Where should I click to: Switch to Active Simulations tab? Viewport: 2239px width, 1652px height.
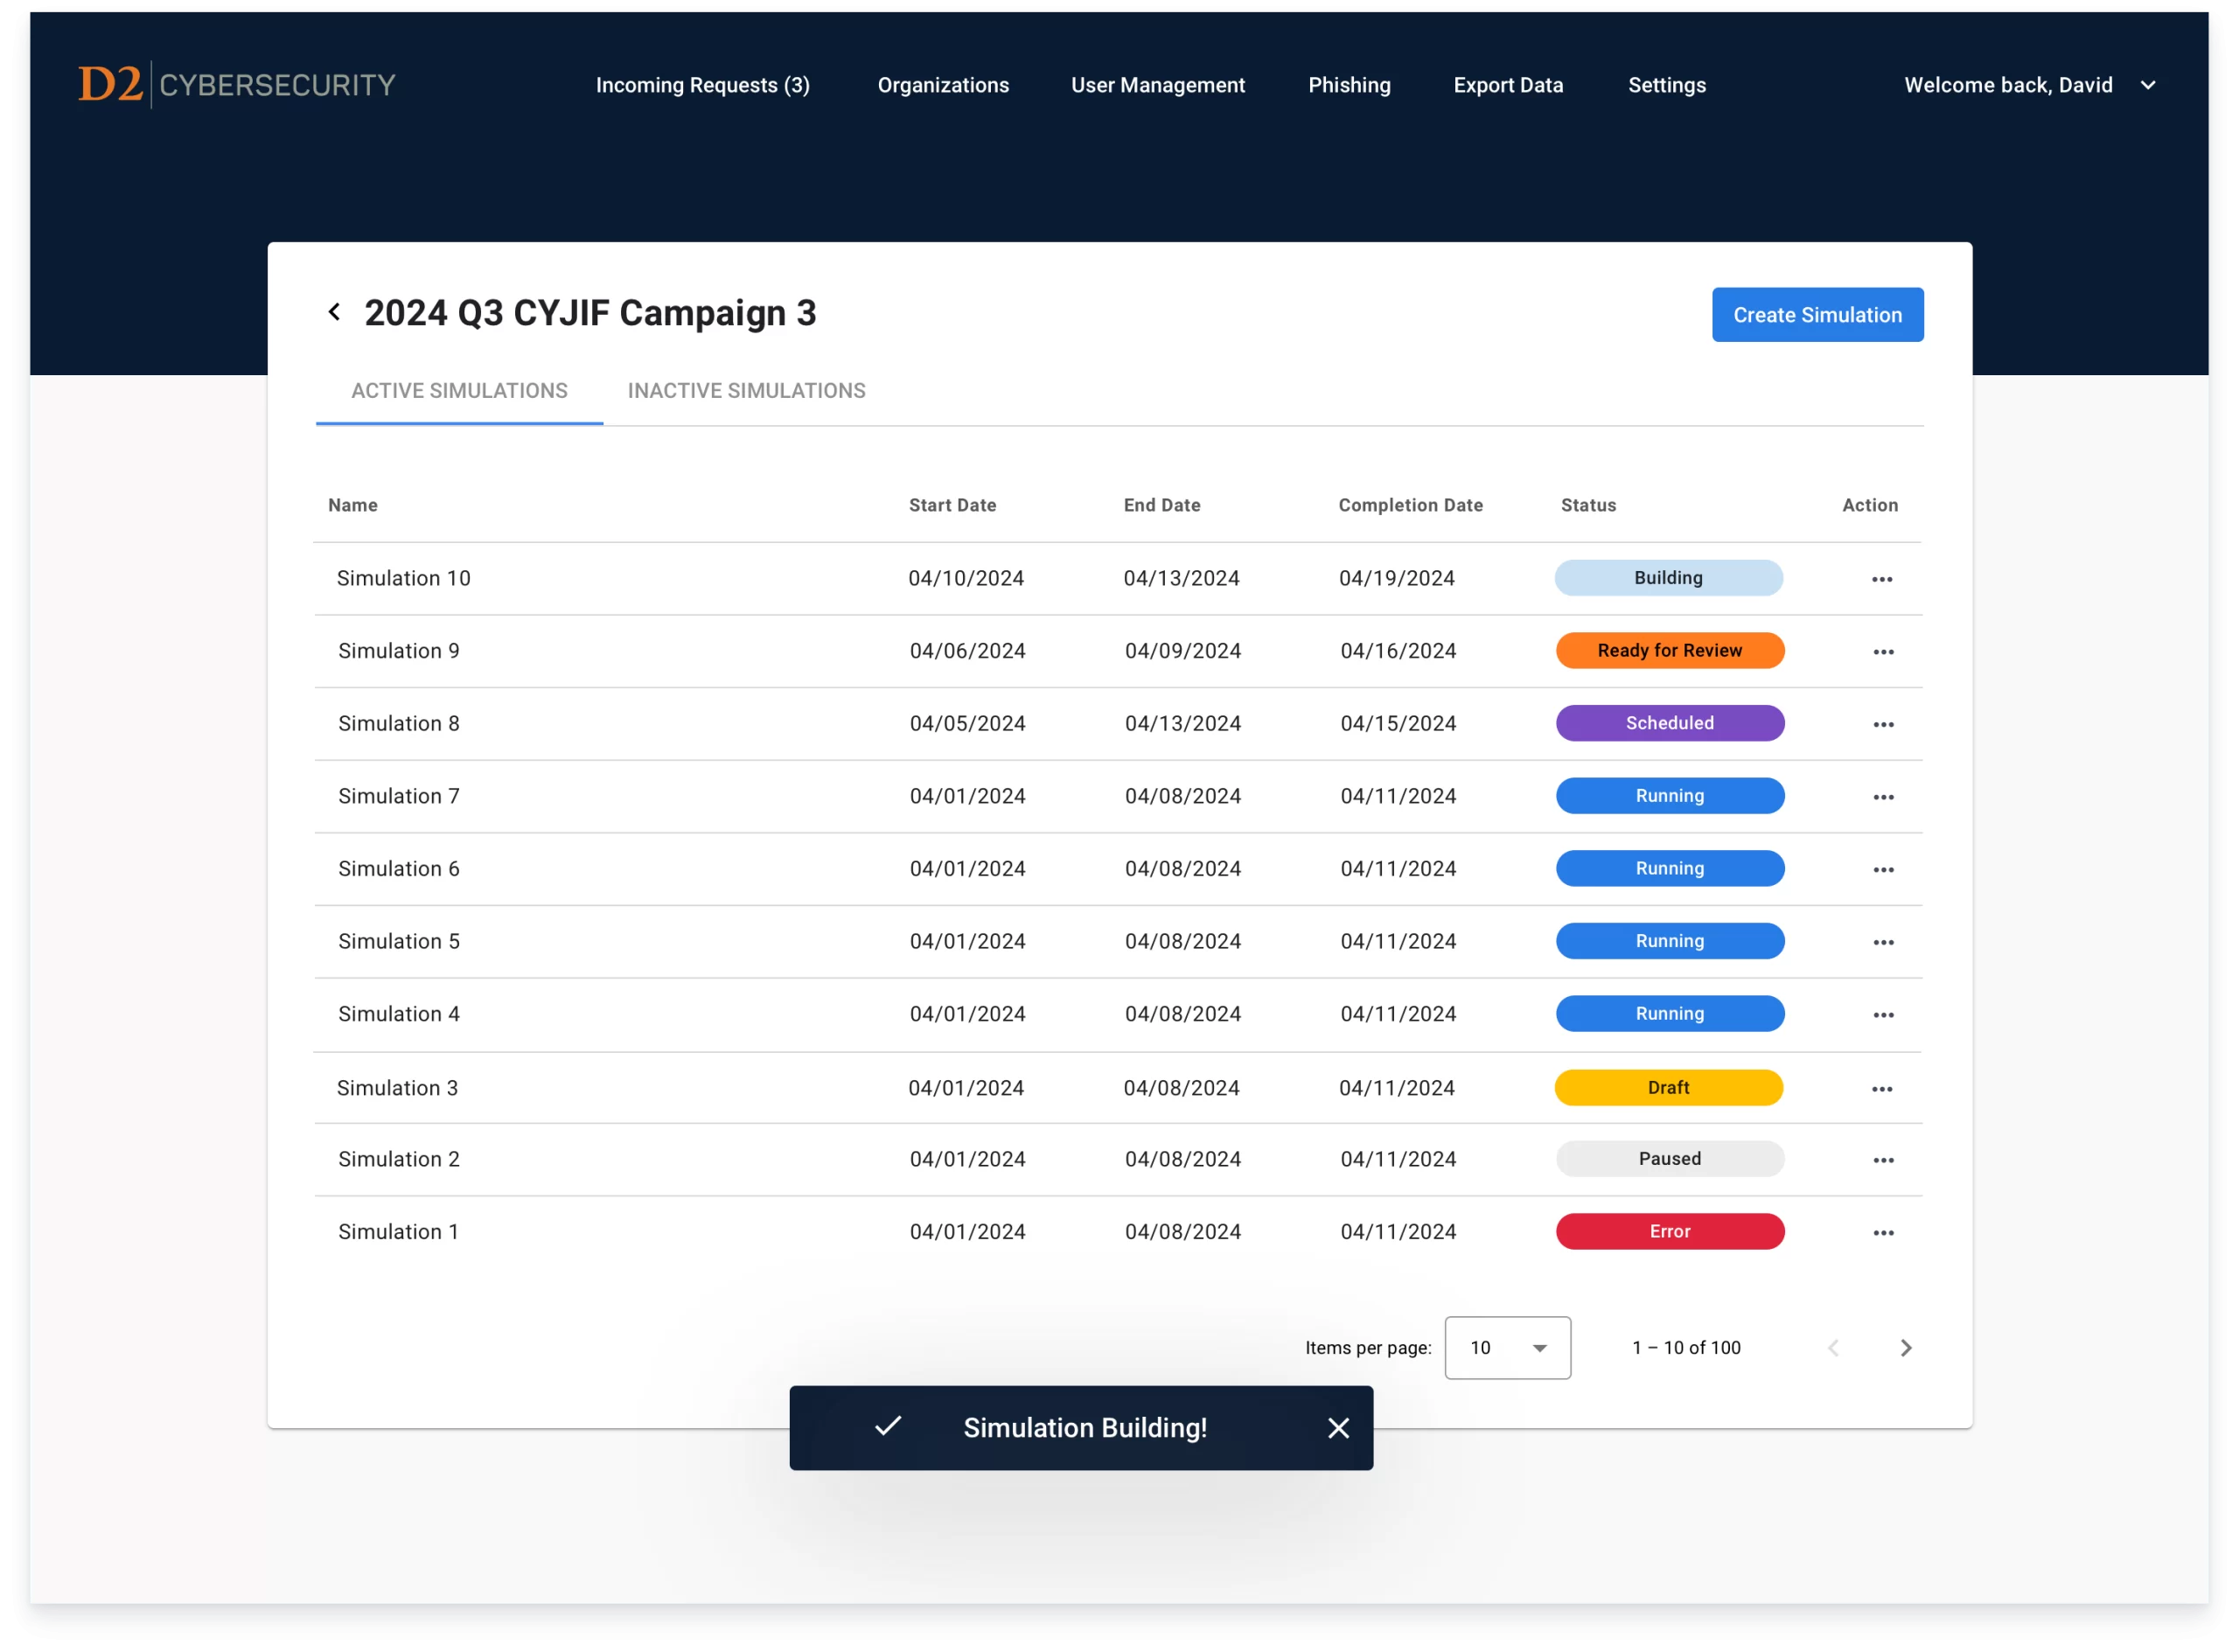point(459,391)
